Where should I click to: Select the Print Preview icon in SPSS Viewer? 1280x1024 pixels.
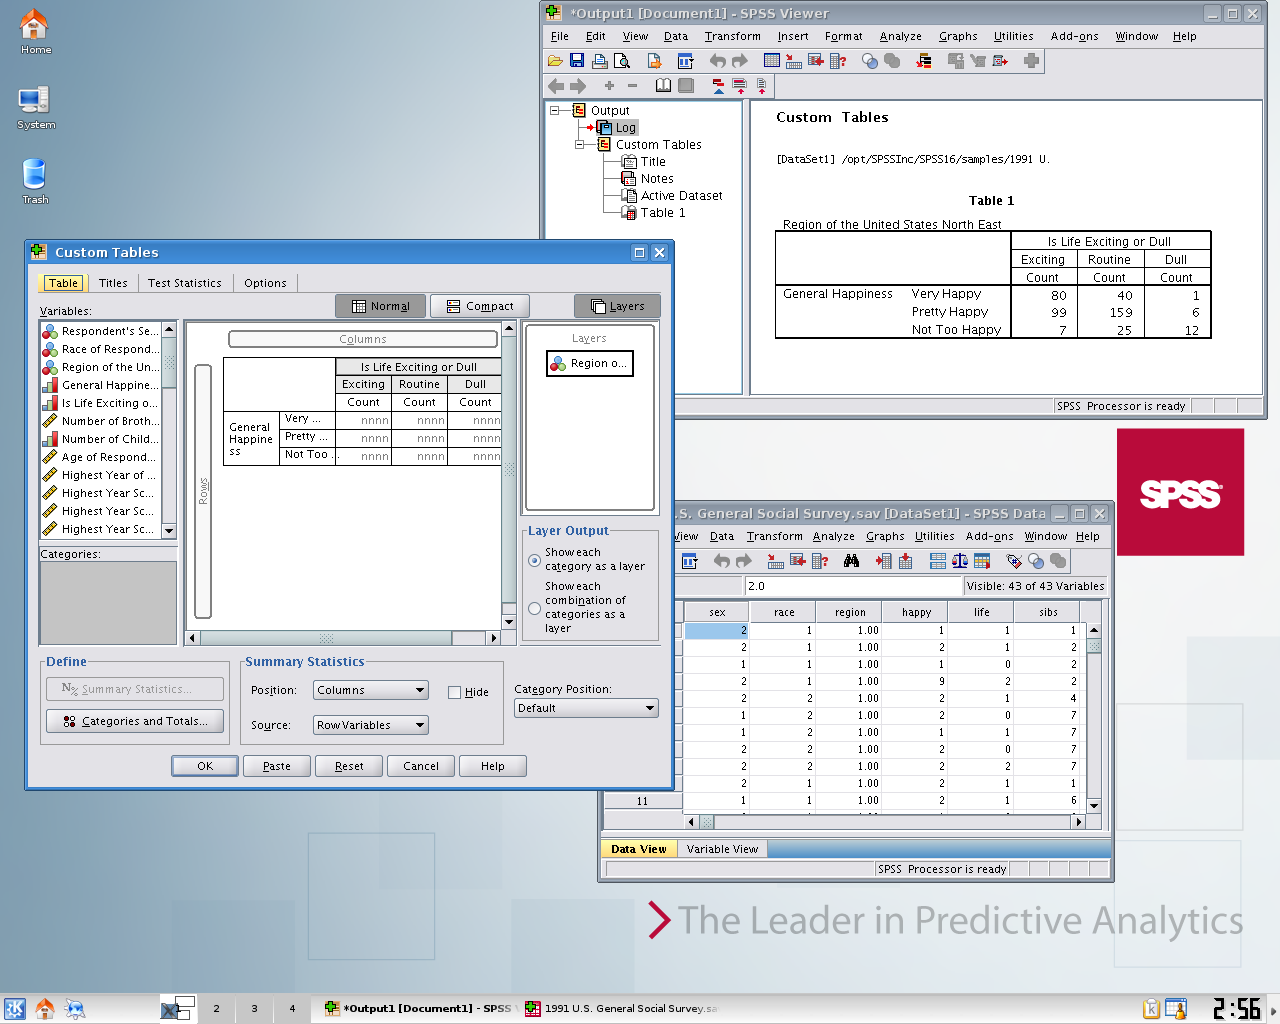(x=623, y=61)
